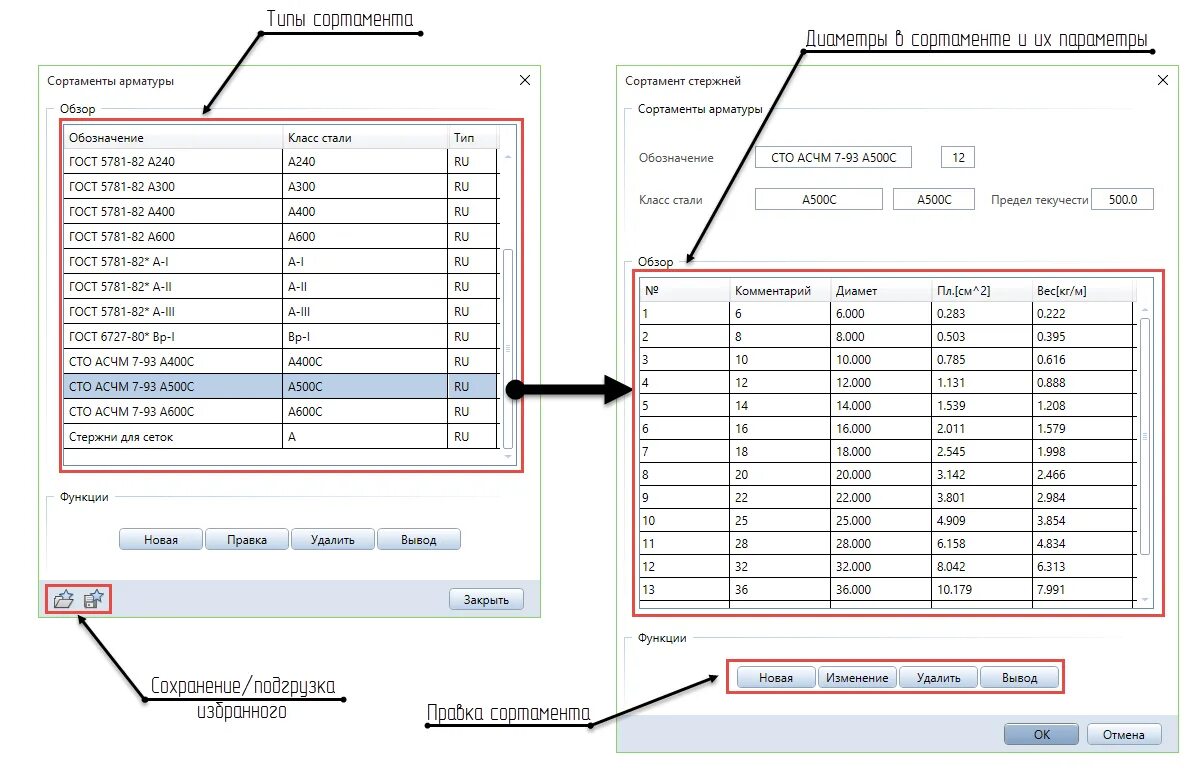Click class cell A600C
This screenshot has width=1204, height=778.
coord(366,411)
